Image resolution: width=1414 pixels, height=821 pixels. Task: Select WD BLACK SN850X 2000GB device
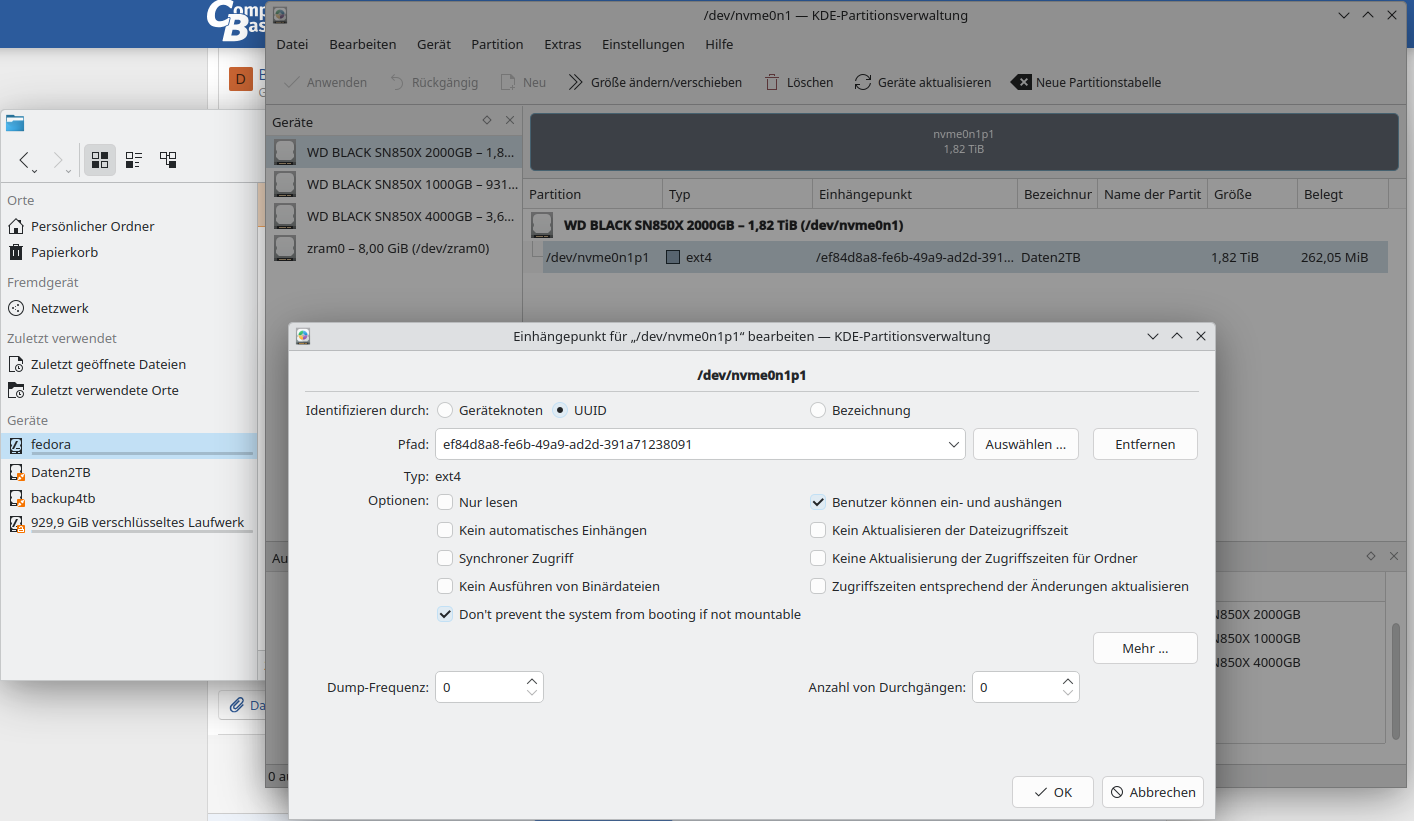click(395, 153)
